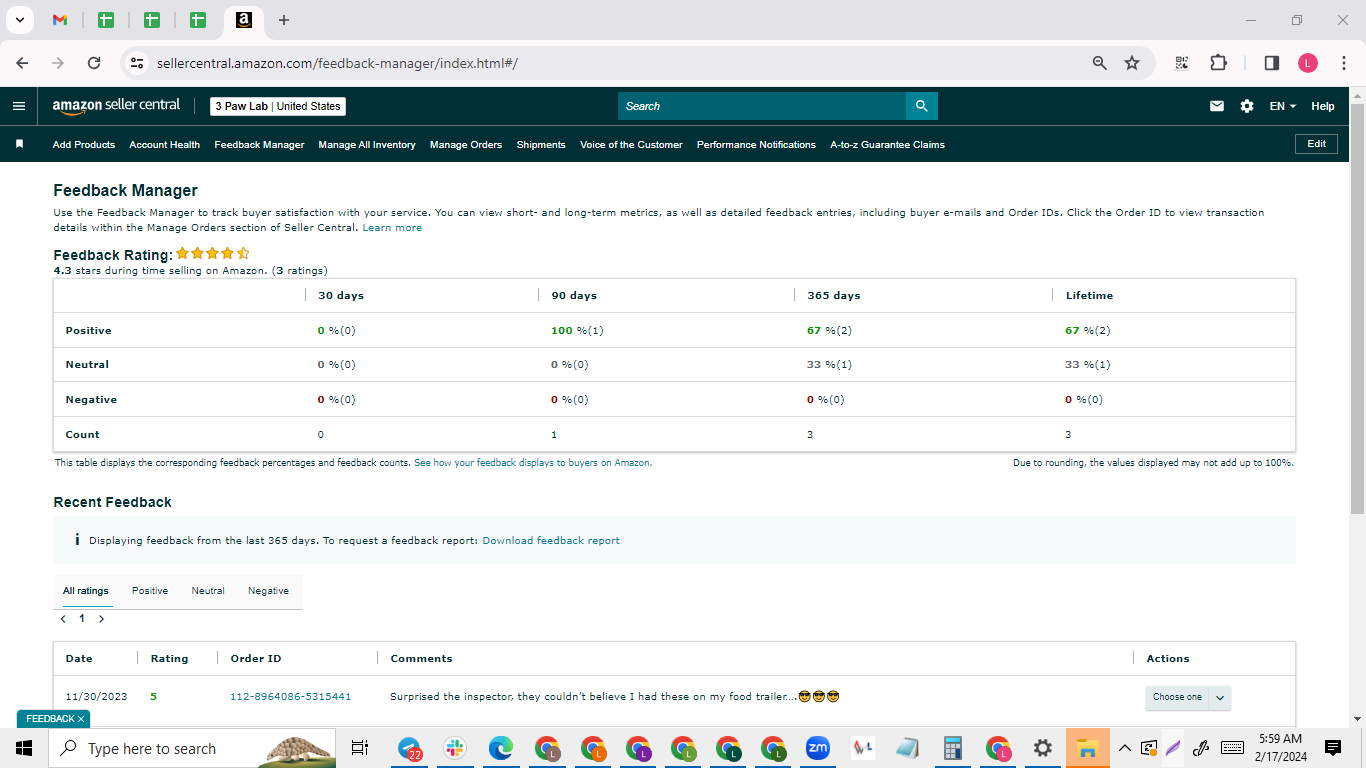The image size is (1366, 768).
Task: Open Voice of the Customer
Action: [x=631, y=144]
